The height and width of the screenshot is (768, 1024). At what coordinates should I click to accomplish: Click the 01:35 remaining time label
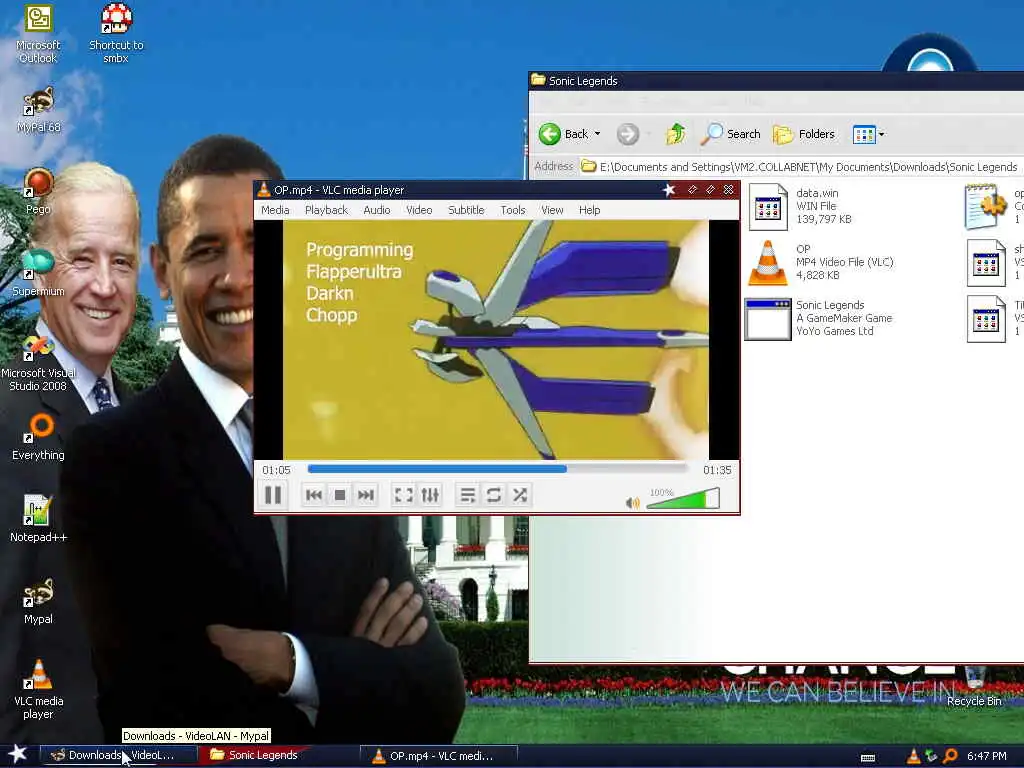tap(717, 470)
